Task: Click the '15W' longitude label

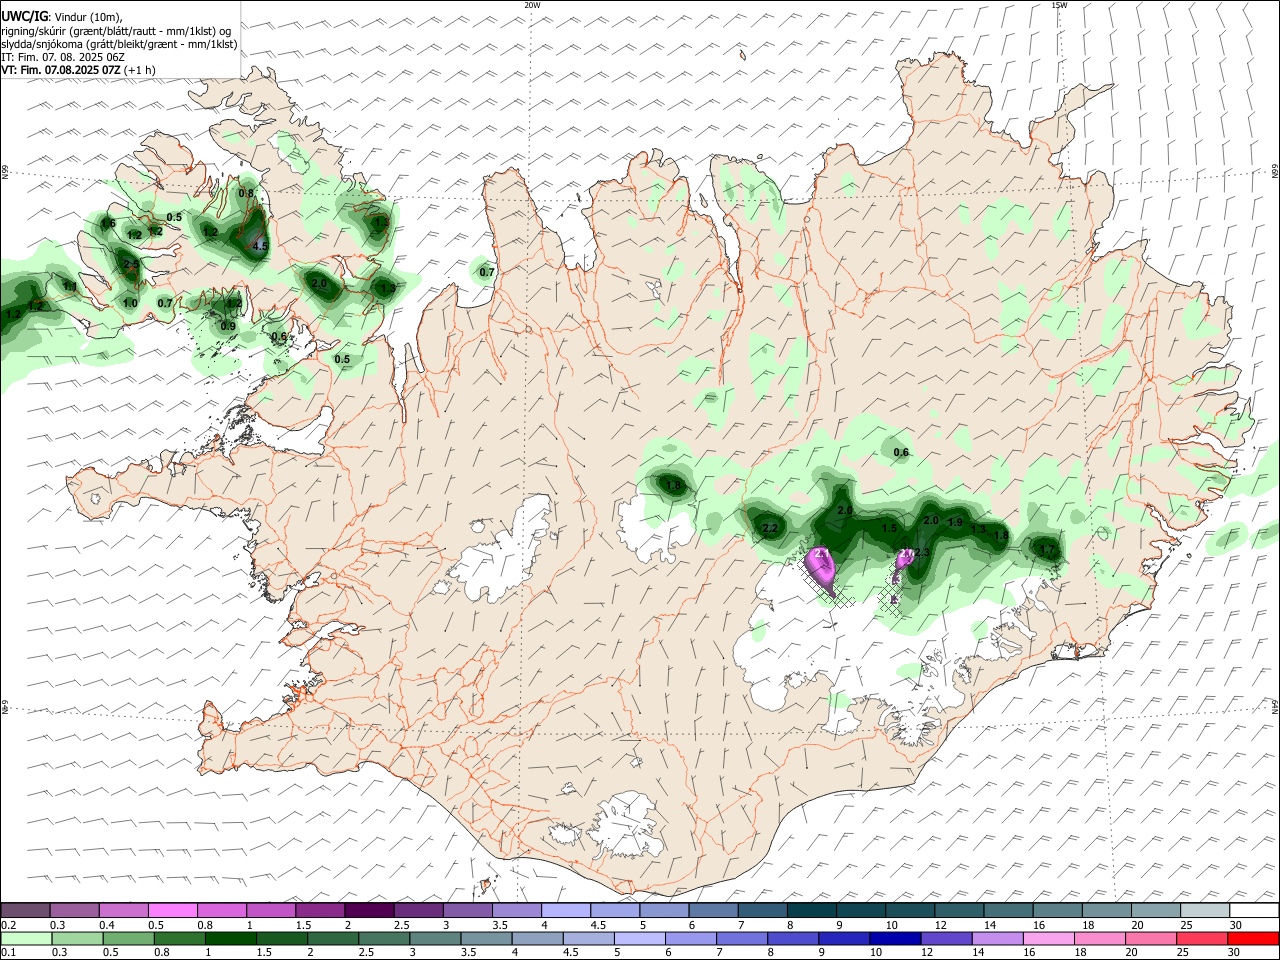Action: 1059,5
